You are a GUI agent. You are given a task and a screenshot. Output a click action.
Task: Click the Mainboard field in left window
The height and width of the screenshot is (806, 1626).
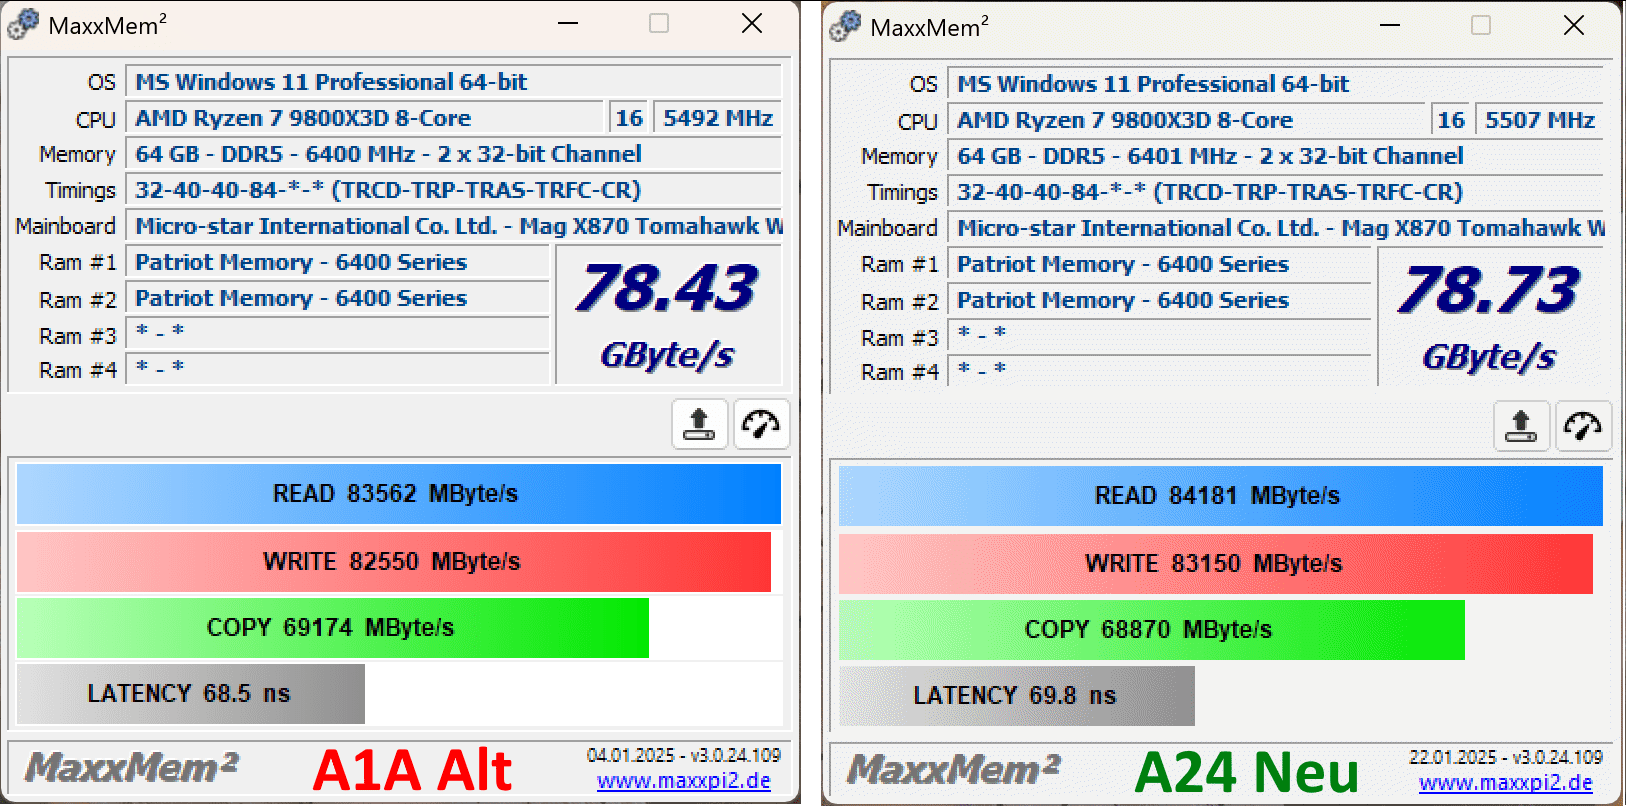454,226
